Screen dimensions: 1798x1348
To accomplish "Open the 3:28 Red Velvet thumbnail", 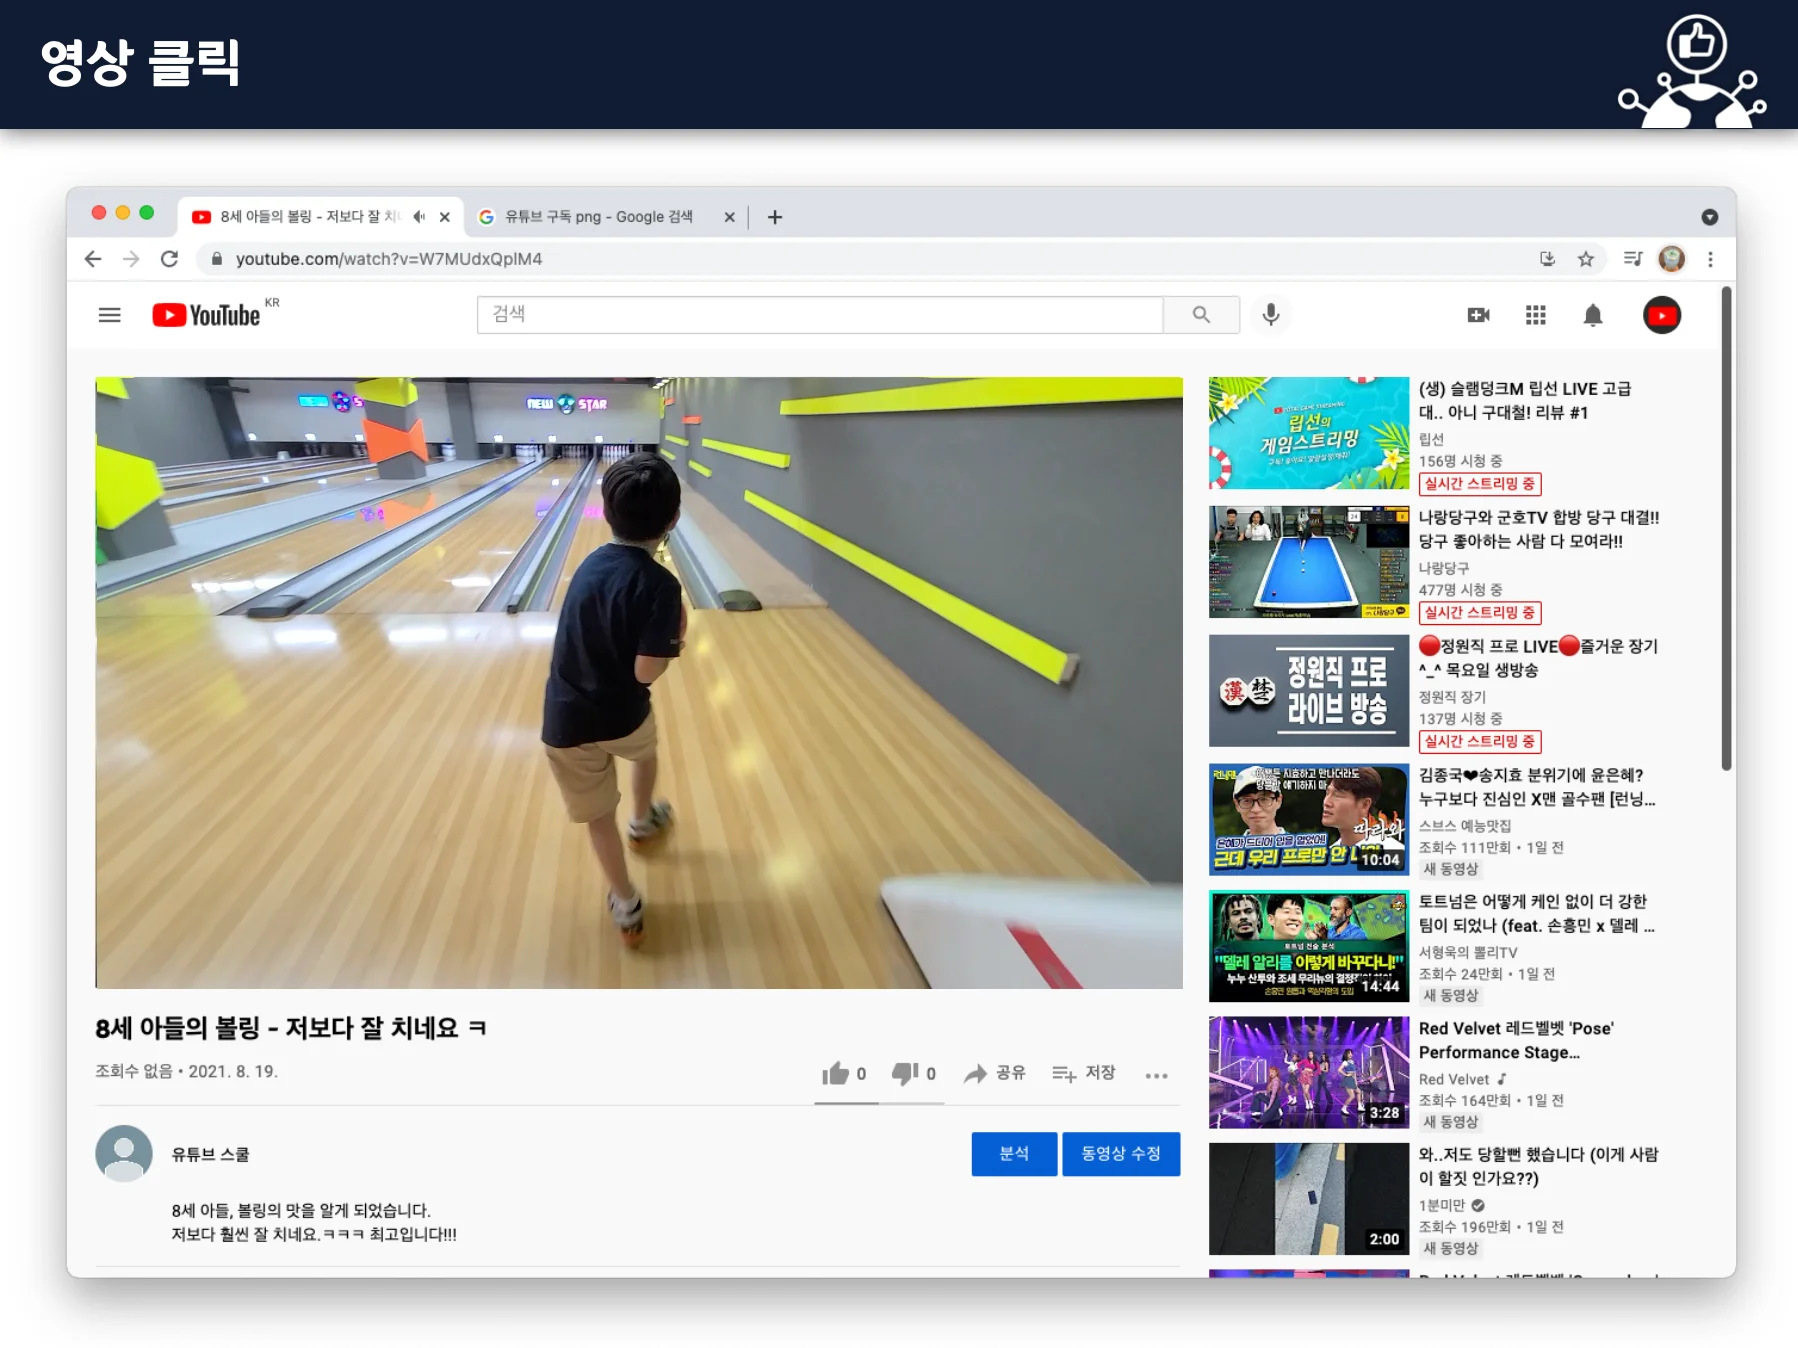I will point(1309,1072).
